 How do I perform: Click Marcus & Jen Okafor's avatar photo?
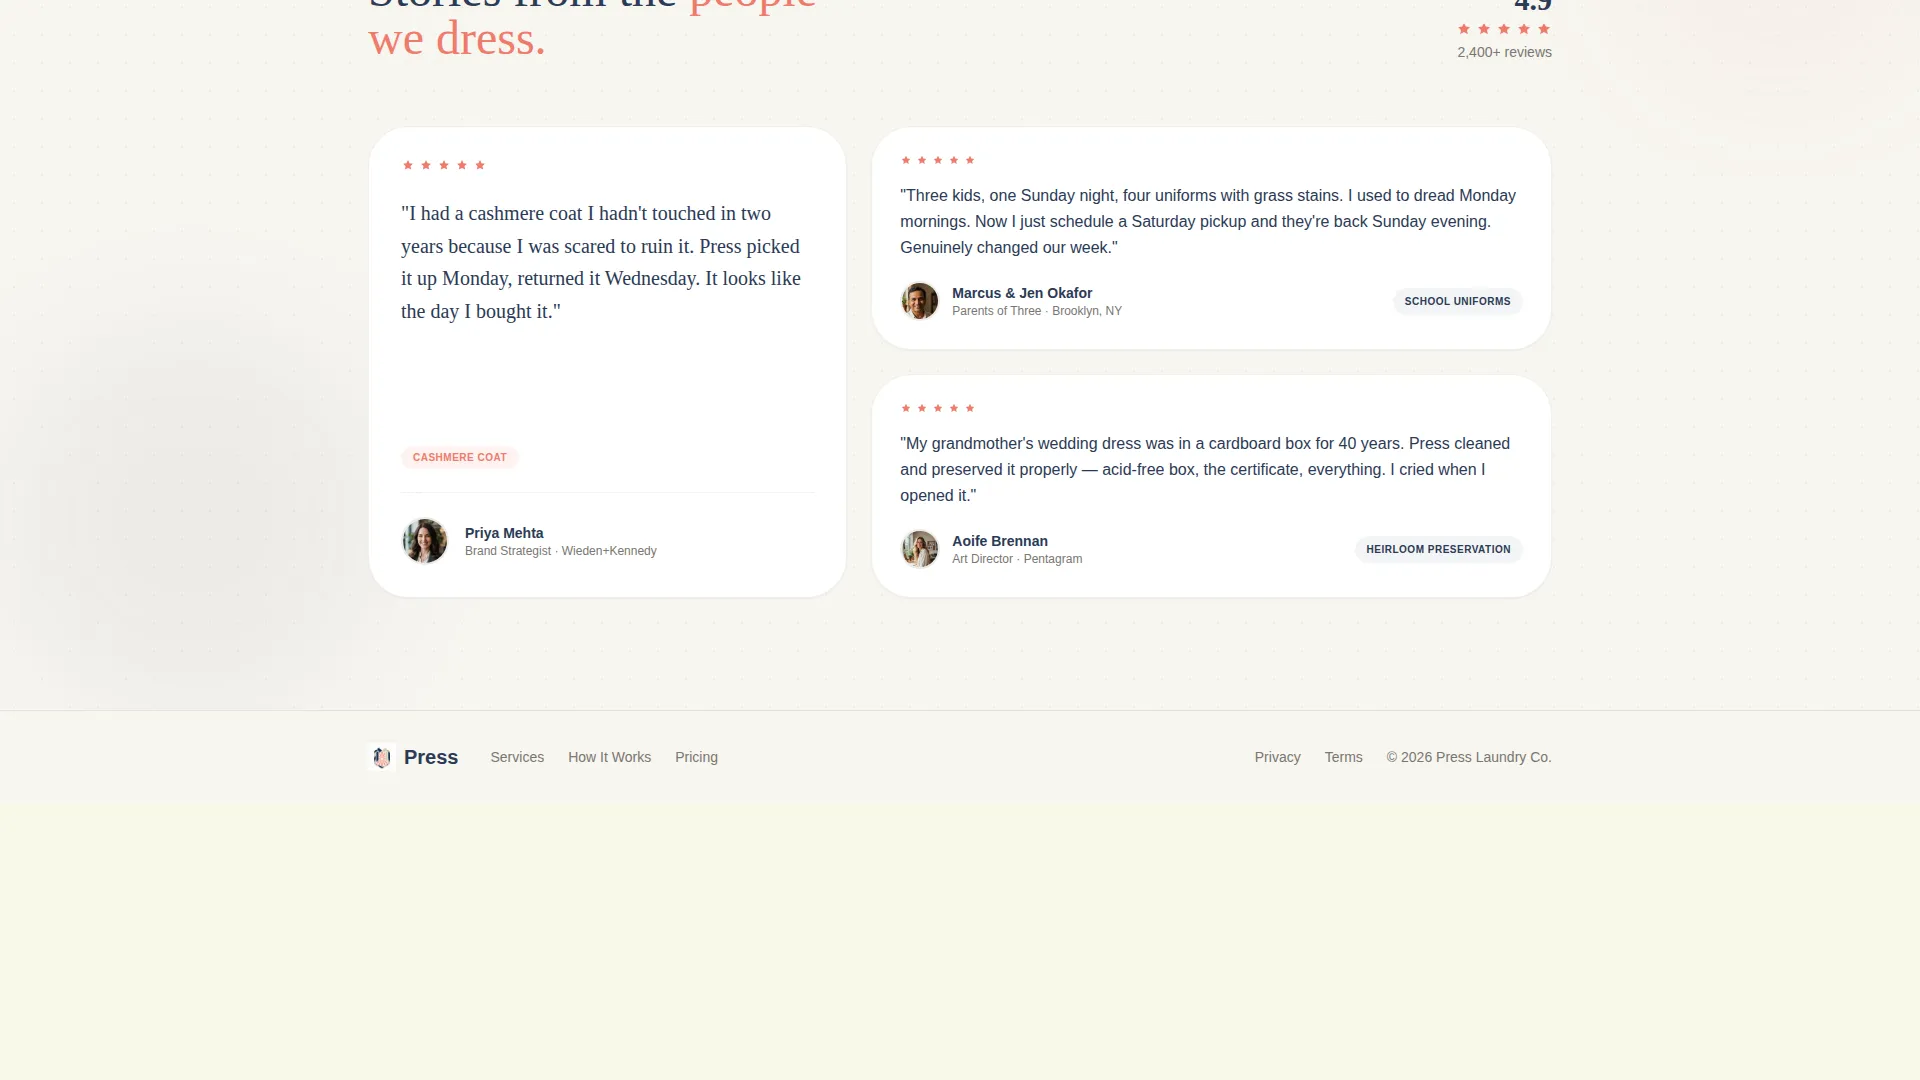[x=919, y=301]
